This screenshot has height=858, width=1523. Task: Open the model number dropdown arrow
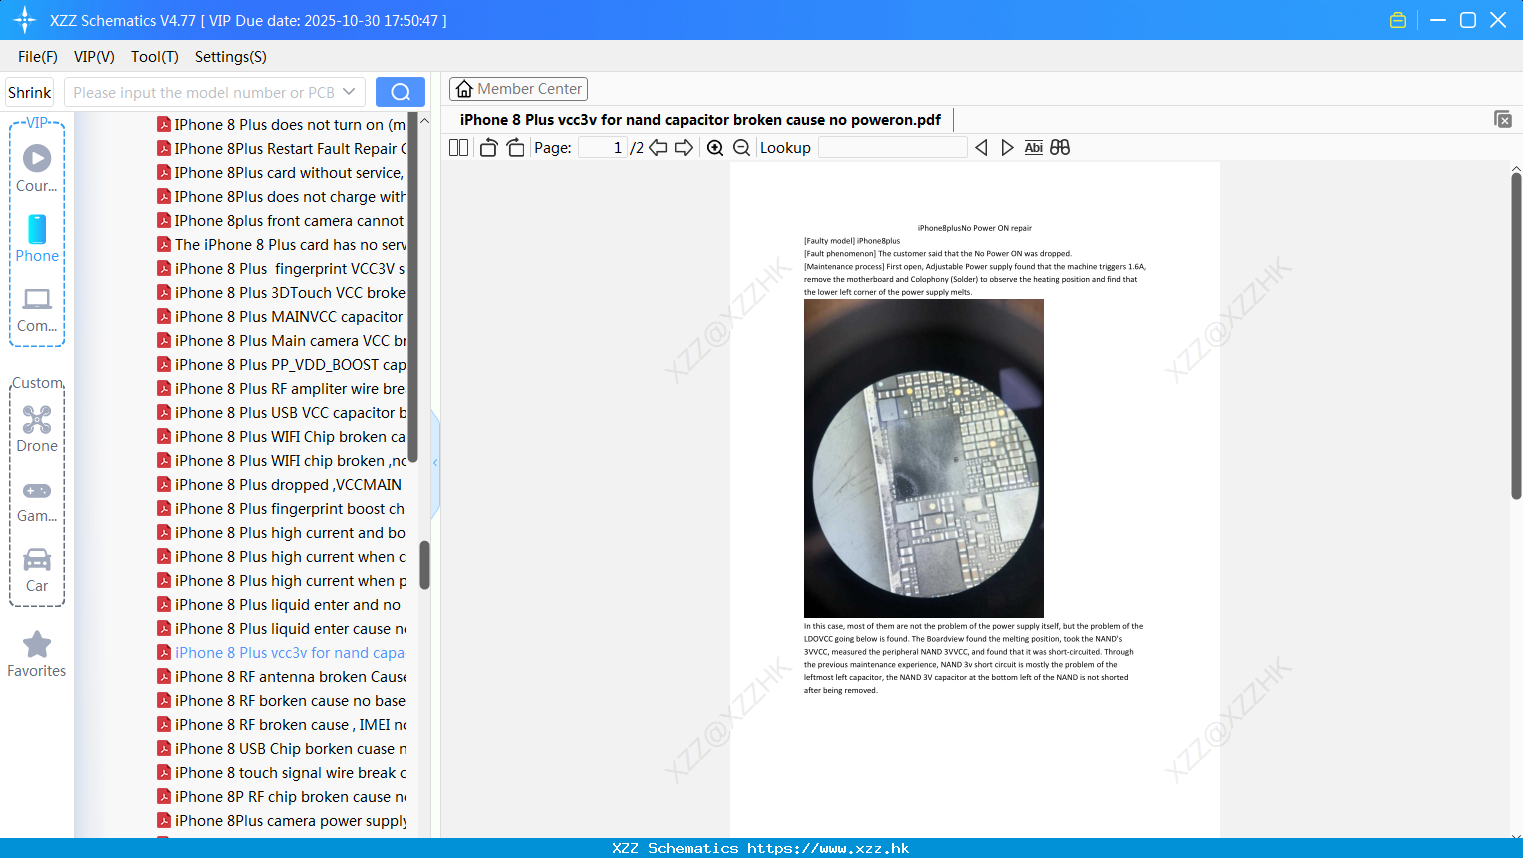point(349,92)
